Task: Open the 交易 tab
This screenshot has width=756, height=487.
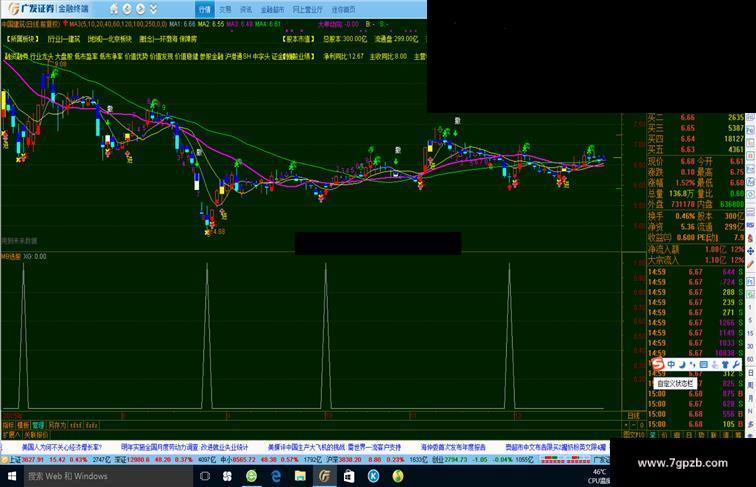Action: 226,9
